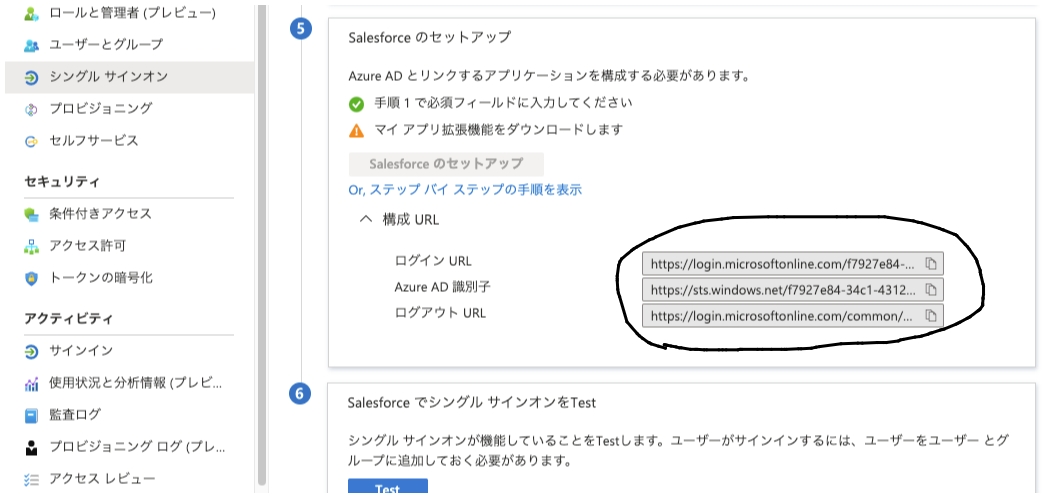Click the 監査ログ icon
This screenshot has height=497, width=1046.
pos(31,416)
